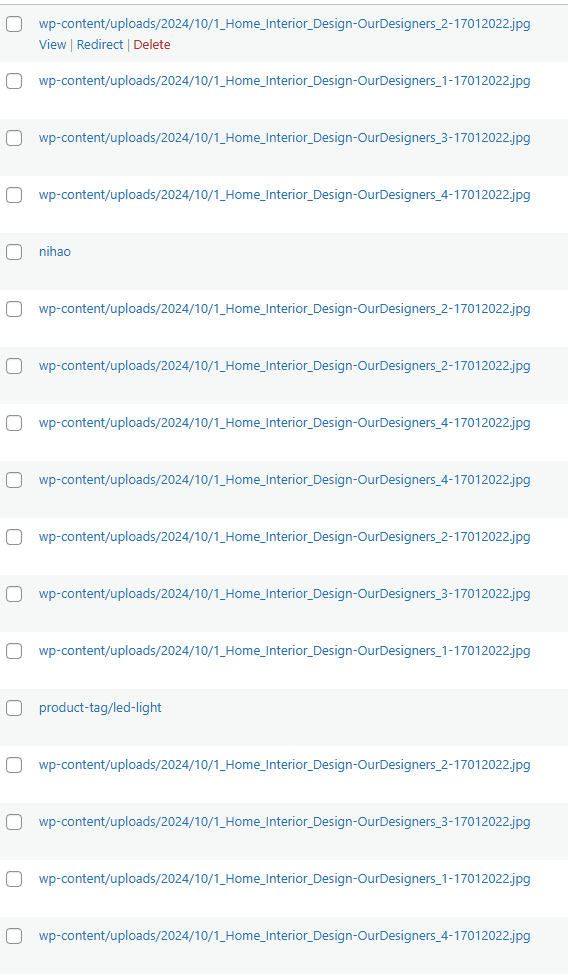Open the topmost OurDesigners_3 image link
Viewport: 568px width, 976px height.
284,138
